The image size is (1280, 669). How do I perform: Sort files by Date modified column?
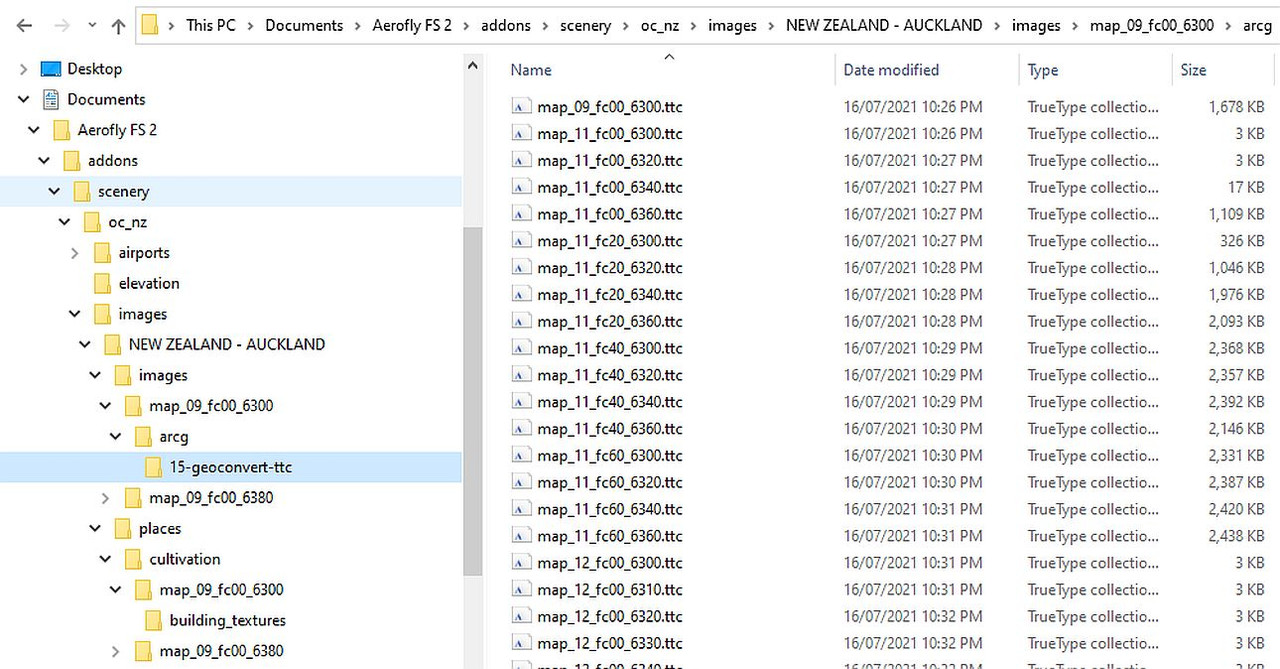click(x=891, y=70)
